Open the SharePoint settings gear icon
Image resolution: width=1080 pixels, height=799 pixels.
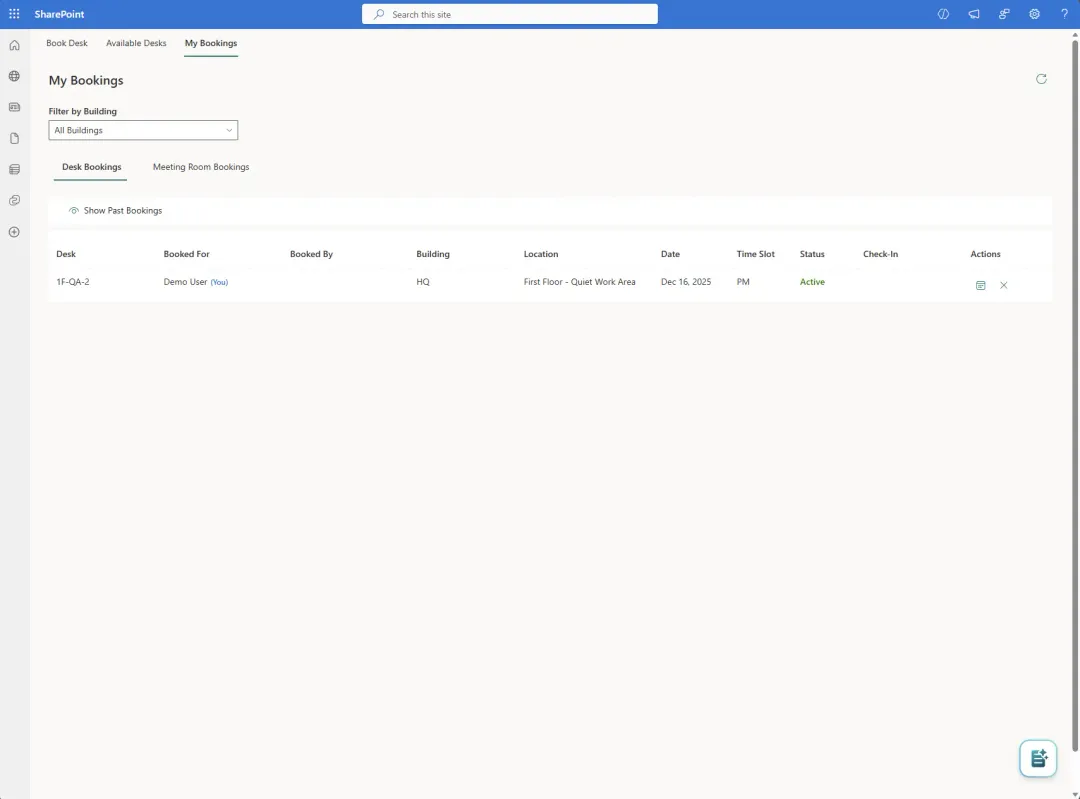pyautogui.click(x=1034, y=13)
